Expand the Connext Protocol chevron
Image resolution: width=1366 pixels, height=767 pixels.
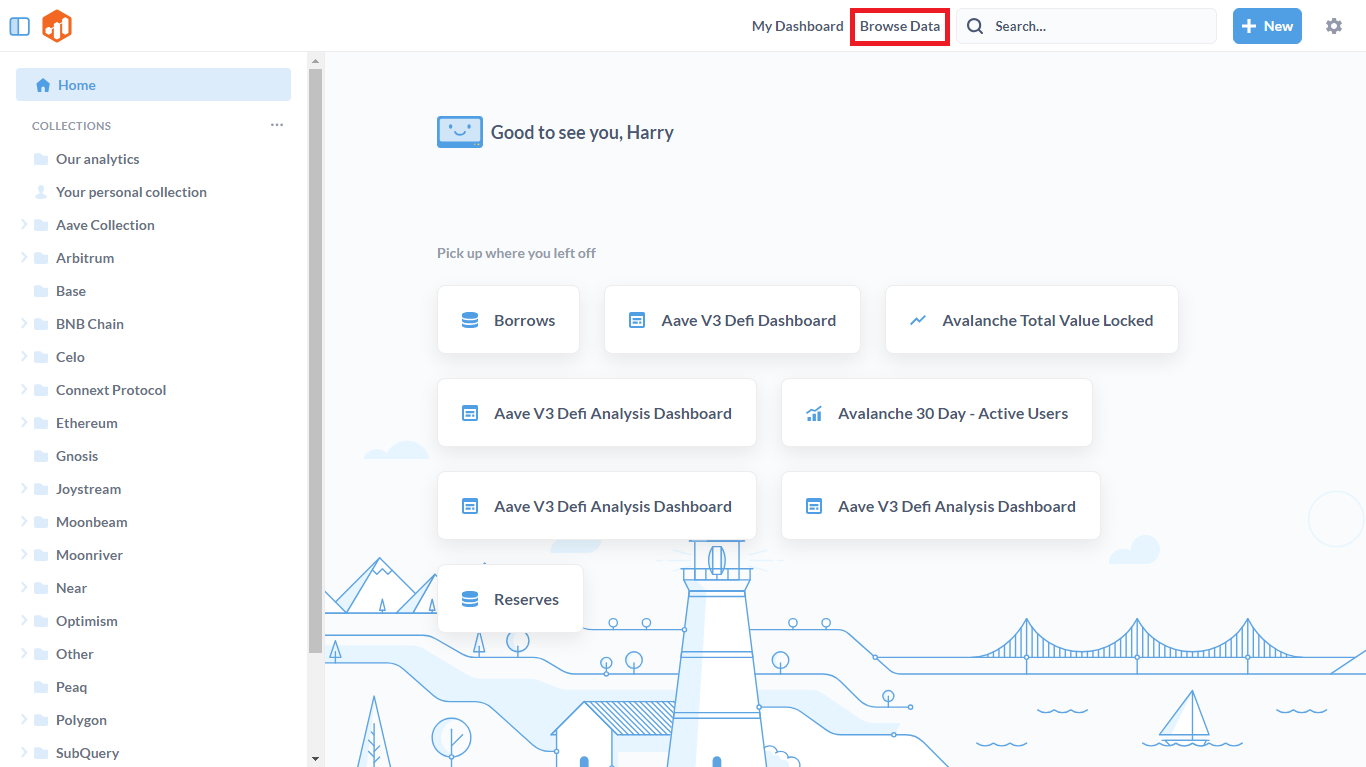coord(23,390)
